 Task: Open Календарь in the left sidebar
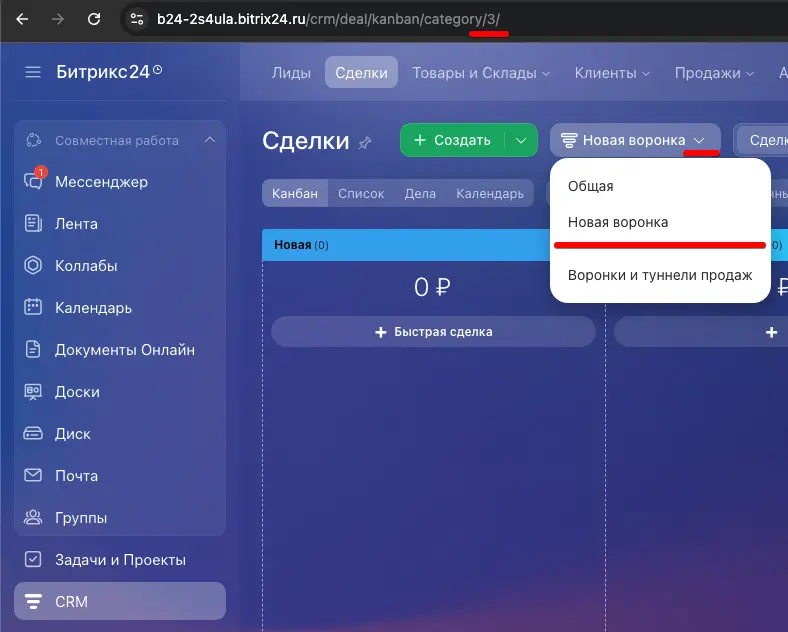tap(92, 308)
